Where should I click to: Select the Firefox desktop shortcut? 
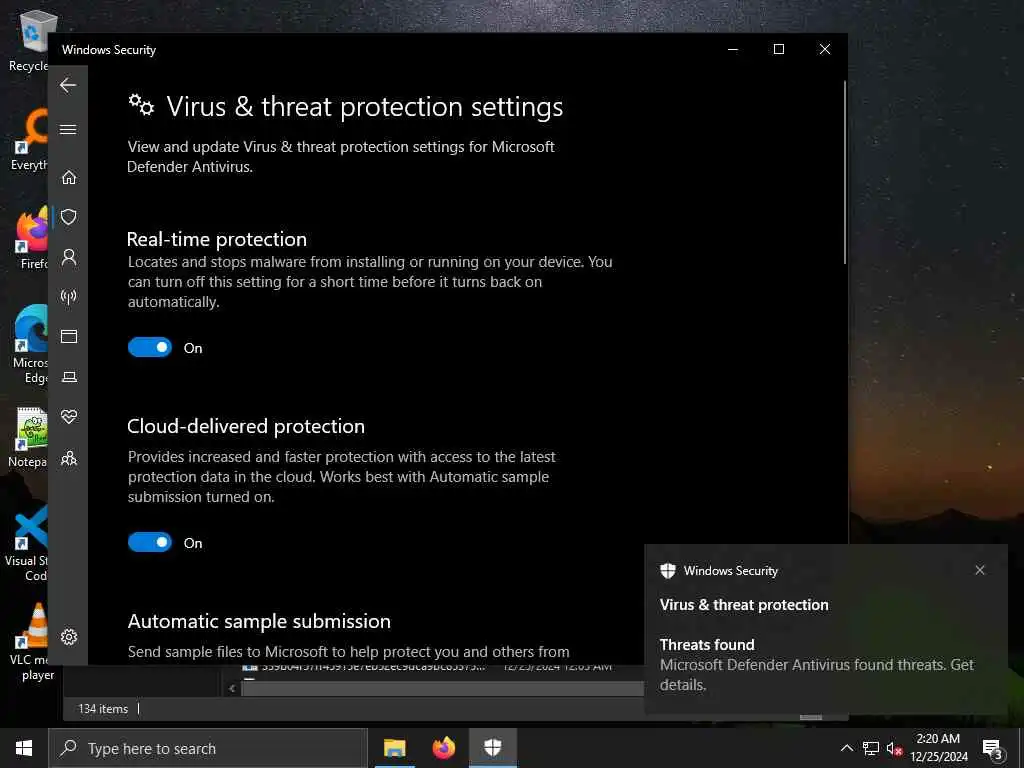pyautogui.click(x=33, y=238)
